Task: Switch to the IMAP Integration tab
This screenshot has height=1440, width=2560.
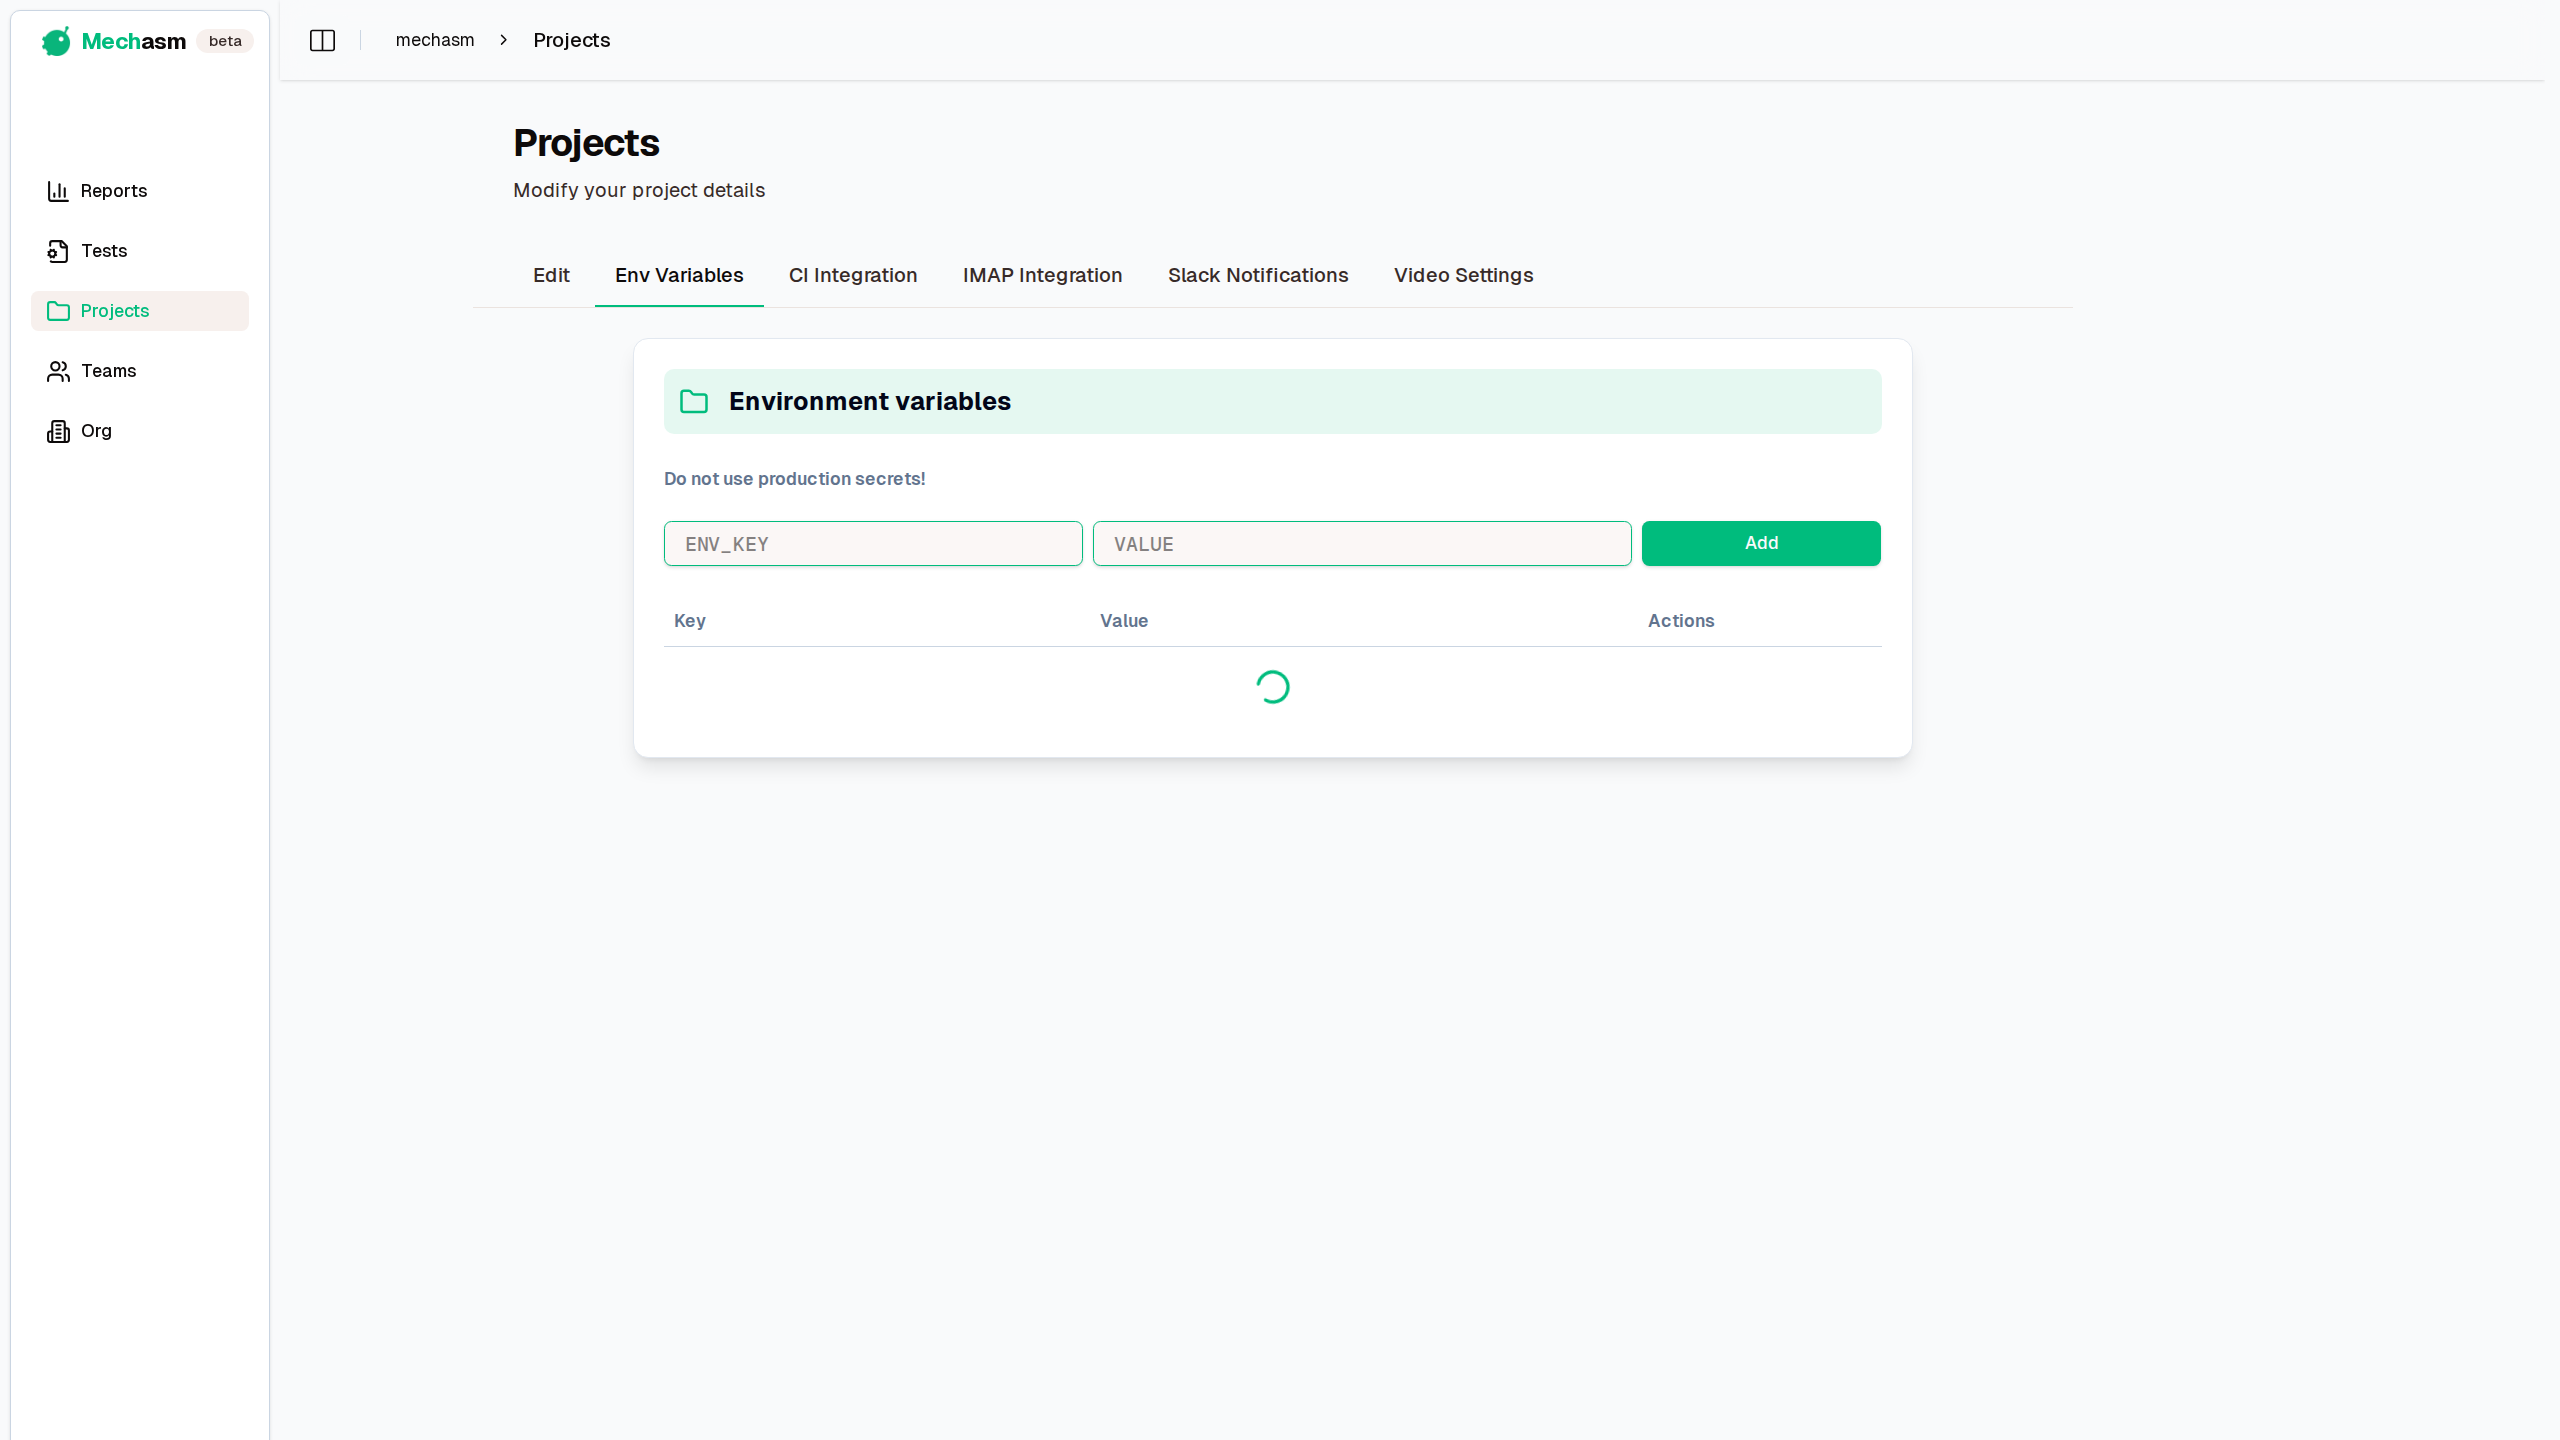Action: (1042, 275)
